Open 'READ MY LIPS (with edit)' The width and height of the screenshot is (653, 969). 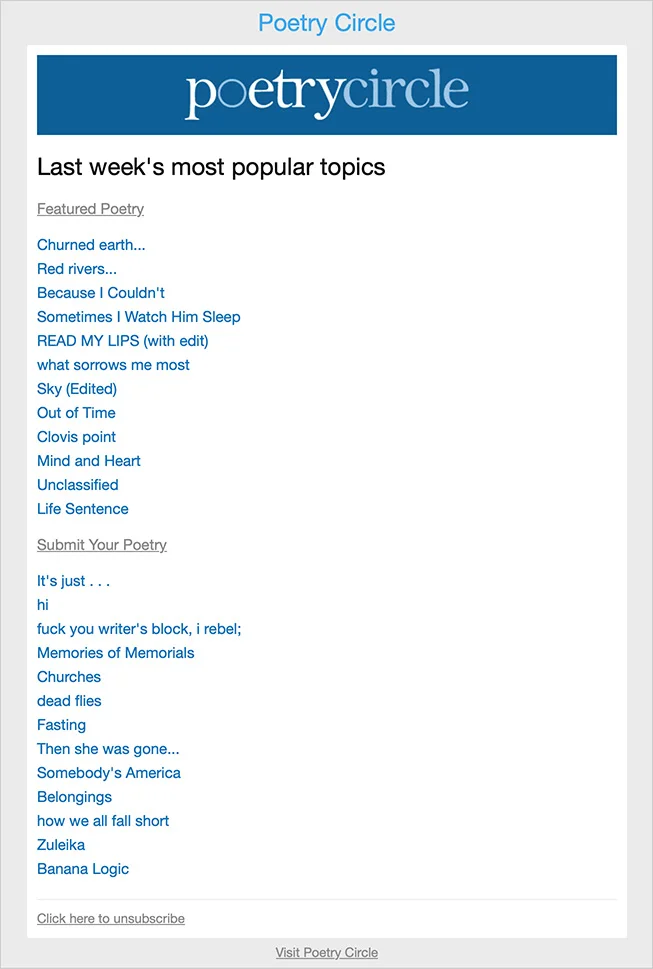[122, 341]
